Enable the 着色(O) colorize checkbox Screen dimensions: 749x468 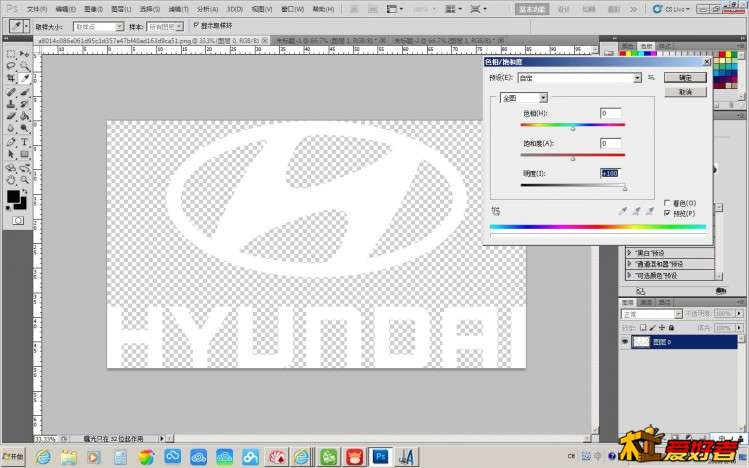pyautogui.click(x=667, y=203)
